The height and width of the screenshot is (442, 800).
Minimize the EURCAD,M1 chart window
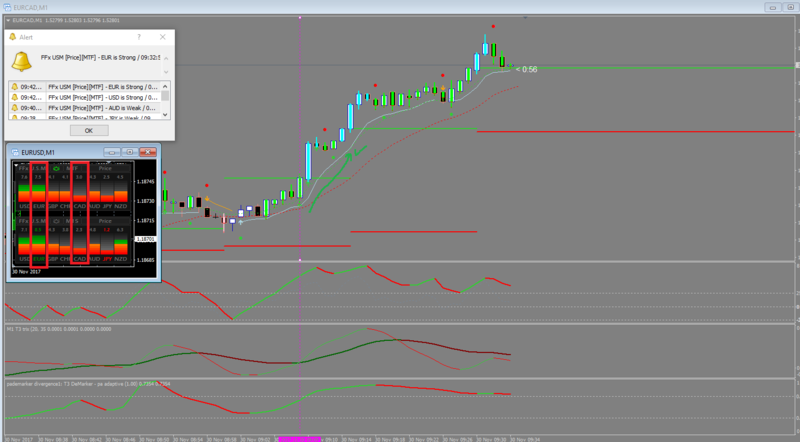click(x=772, y=7)
